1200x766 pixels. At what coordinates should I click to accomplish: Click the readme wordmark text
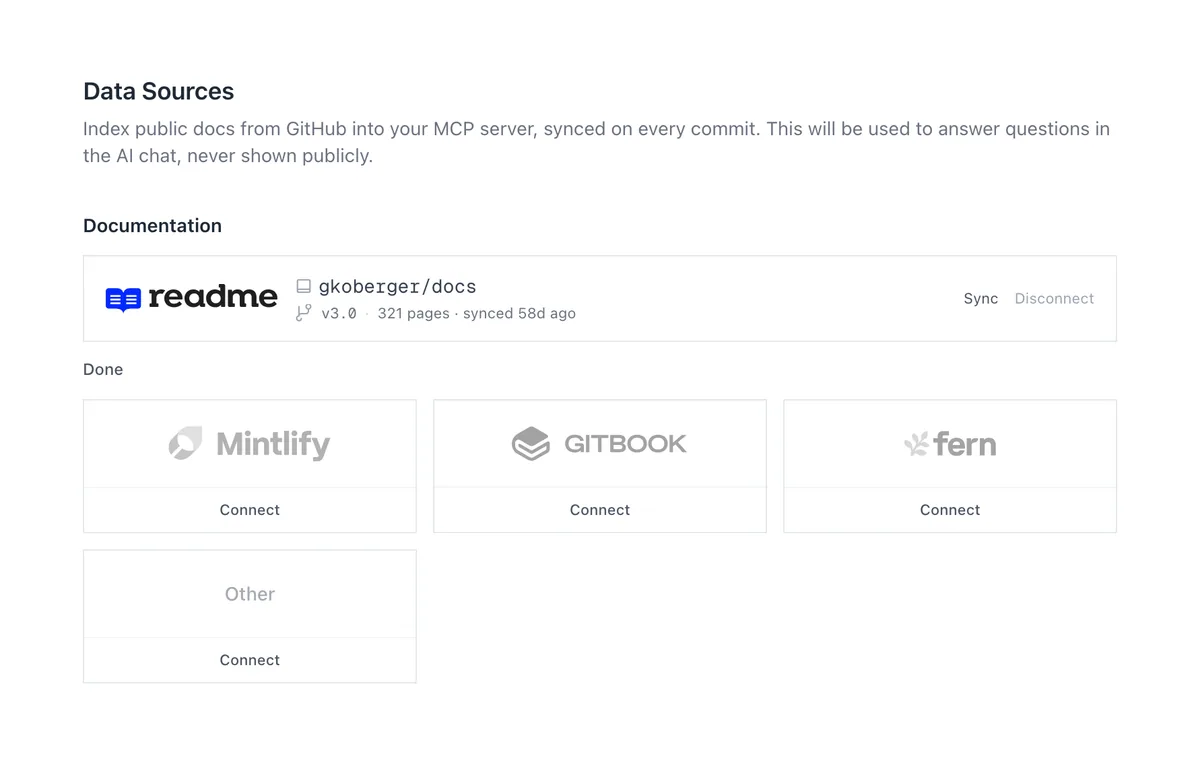point(213,297)
